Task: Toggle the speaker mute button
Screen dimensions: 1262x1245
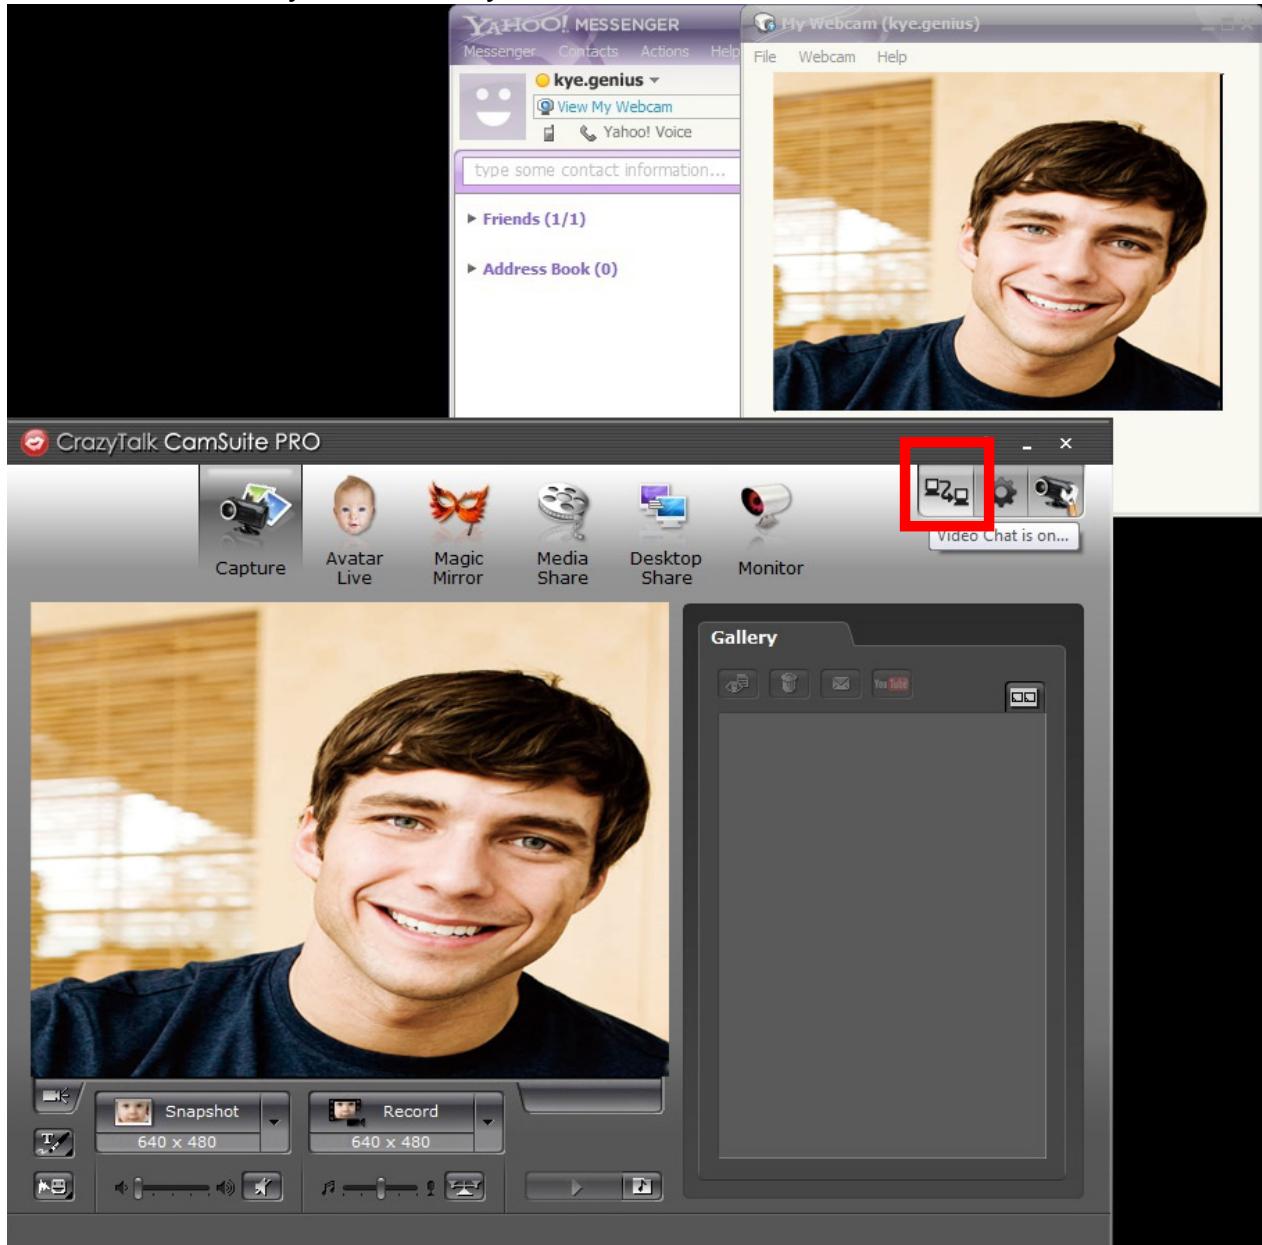Action: click(262, 1187)
